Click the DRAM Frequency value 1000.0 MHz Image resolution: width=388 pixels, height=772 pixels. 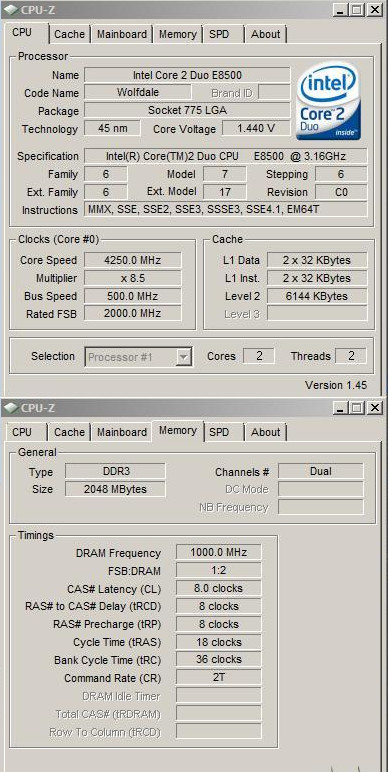(x=219, y=552)
